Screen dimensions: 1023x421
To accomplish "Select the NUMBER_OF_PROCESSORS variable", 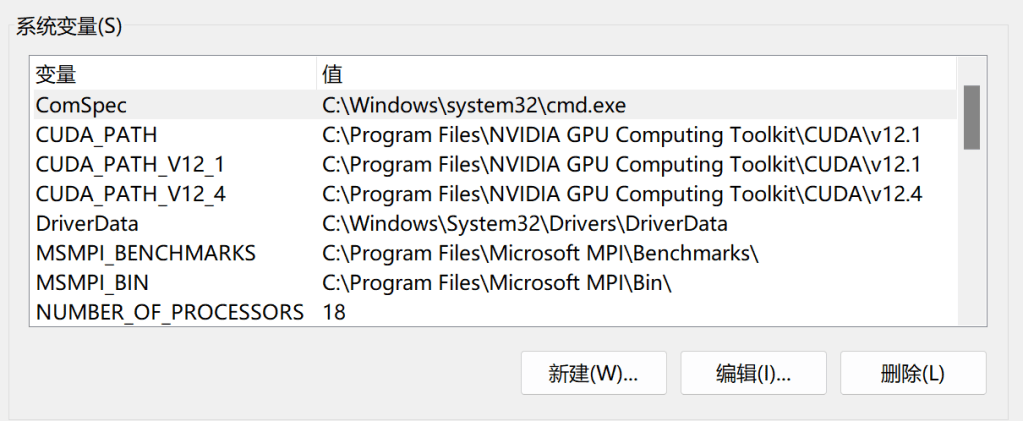I will point(169,313).
